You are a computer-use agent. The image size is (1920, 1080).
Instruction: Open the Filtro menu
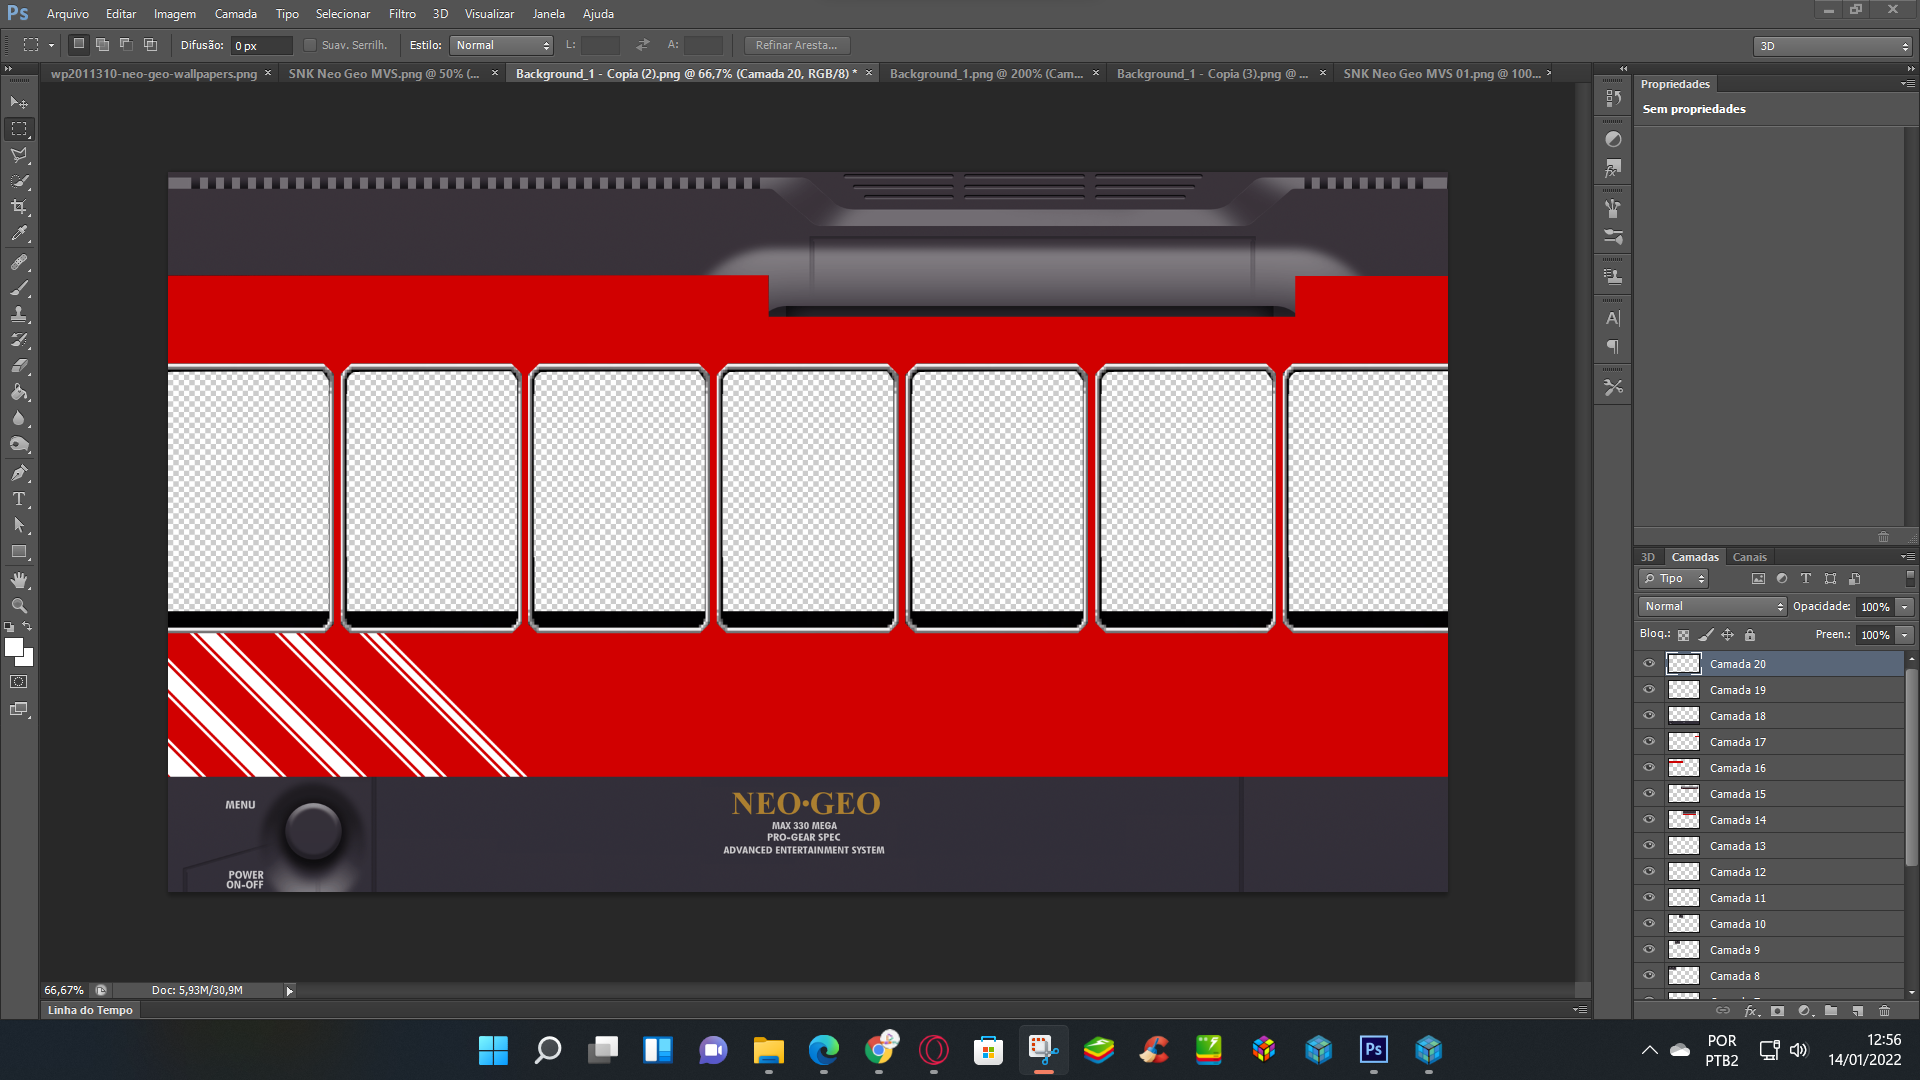click(x=402, y=14)
